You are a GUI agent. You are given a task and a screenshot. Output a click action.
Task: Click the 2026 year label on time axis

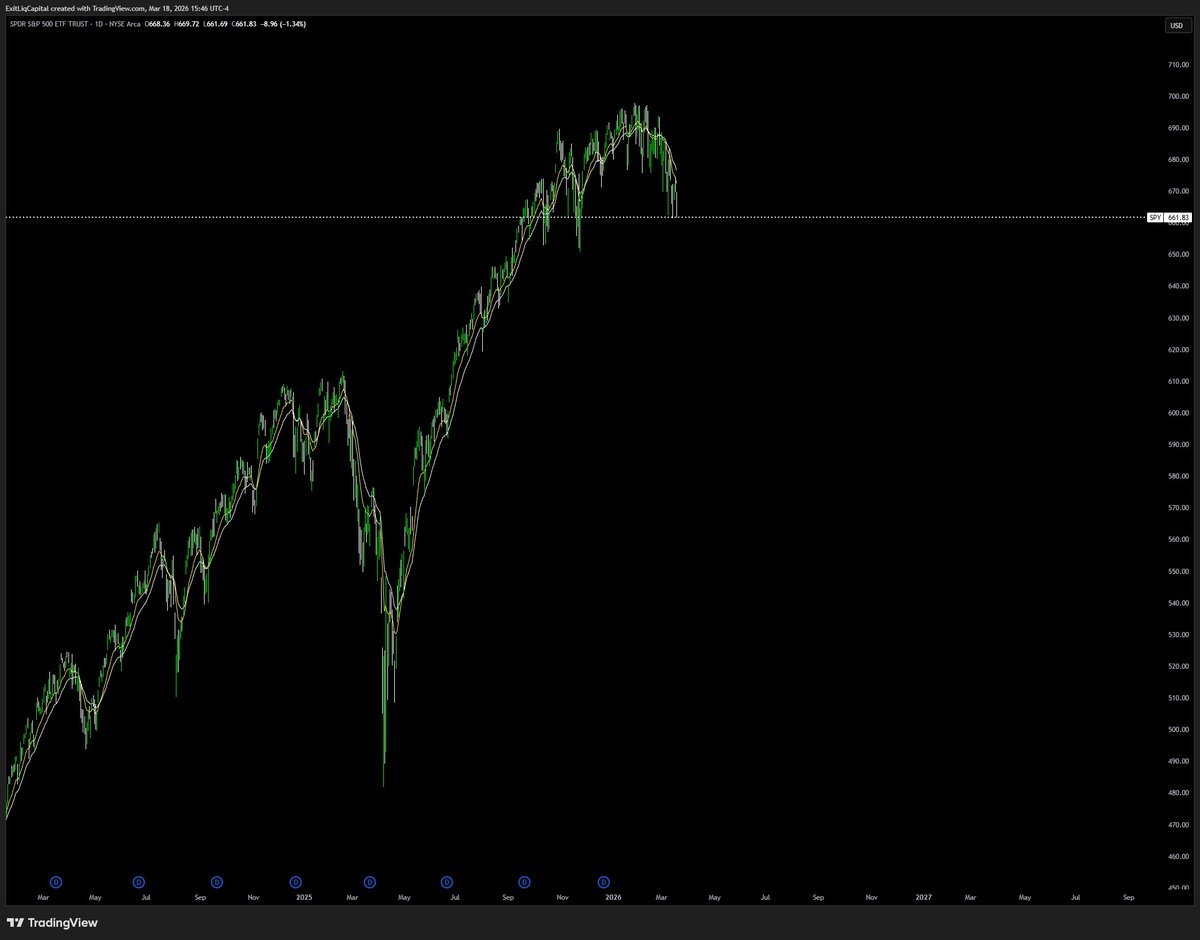[x=613, y=898]
